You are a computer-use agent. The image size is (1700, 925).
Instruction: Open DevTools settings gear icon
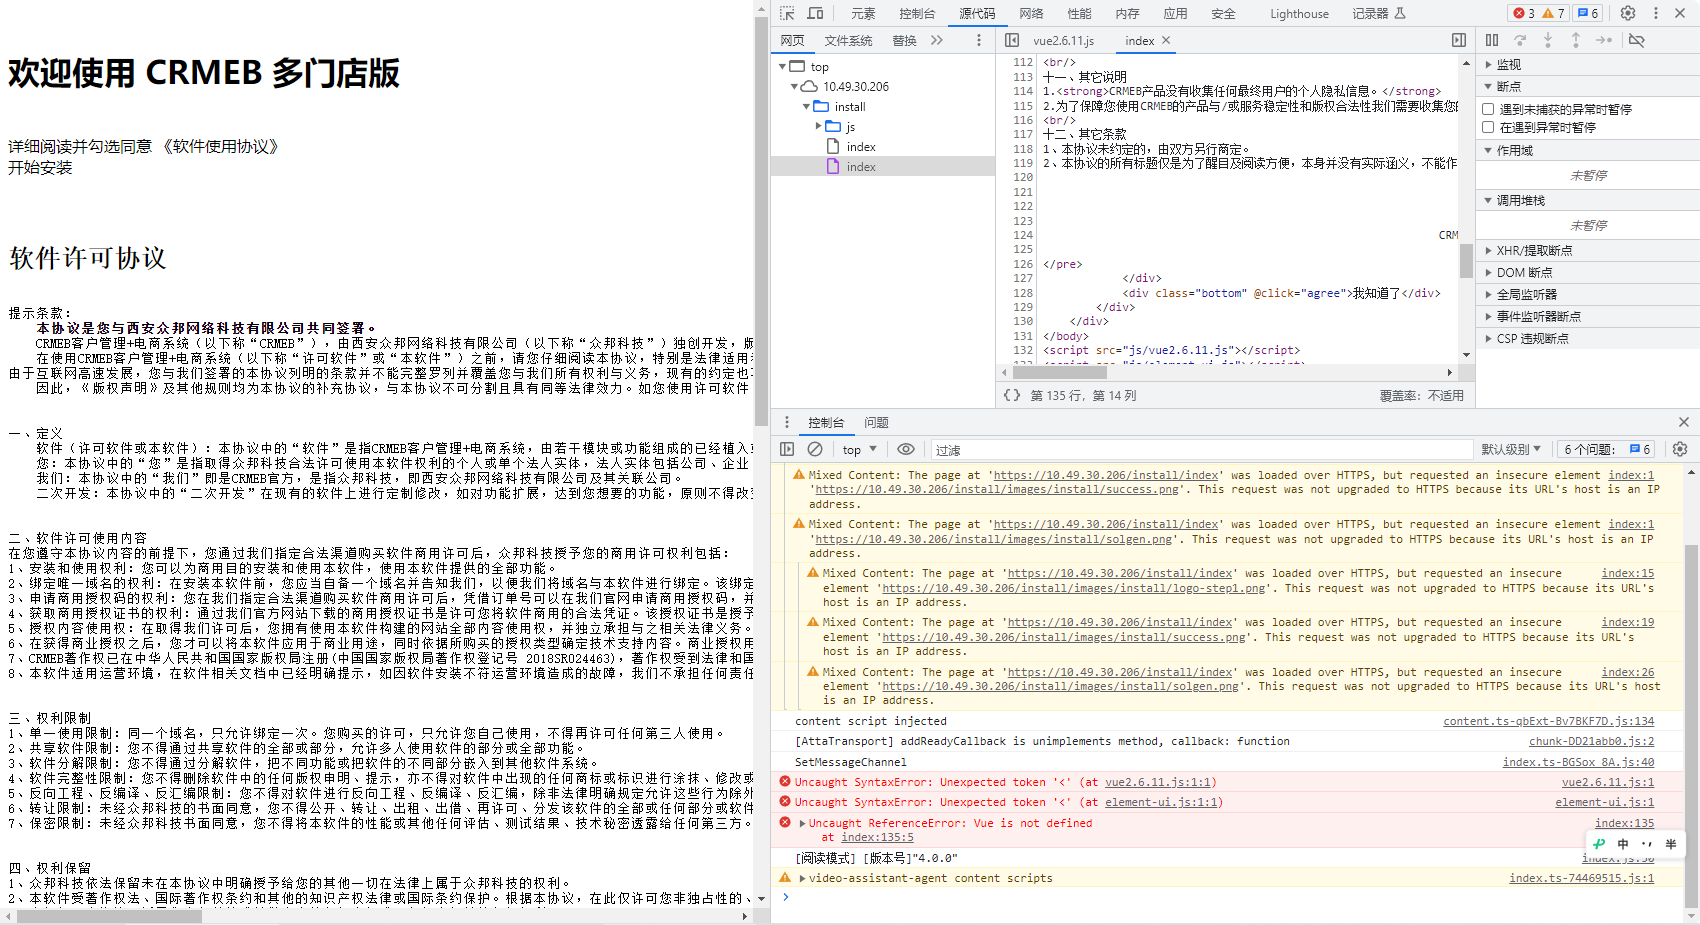[1628, 13]
